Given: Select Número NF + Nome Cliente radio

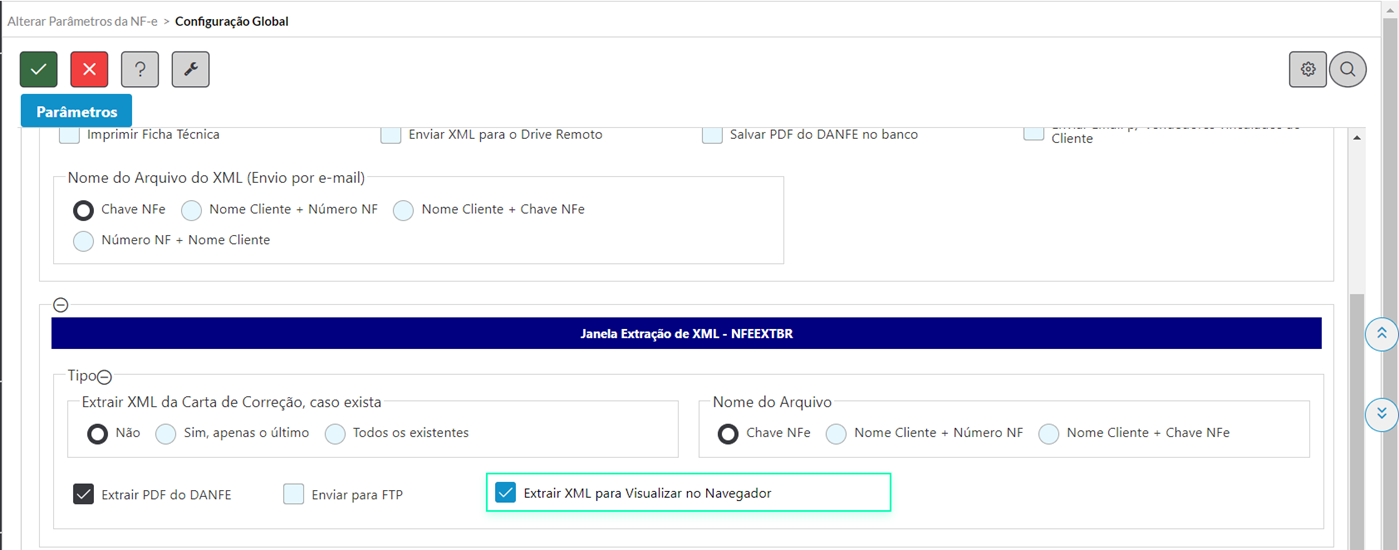Looking at the screenshot, I should coord(84,241).
